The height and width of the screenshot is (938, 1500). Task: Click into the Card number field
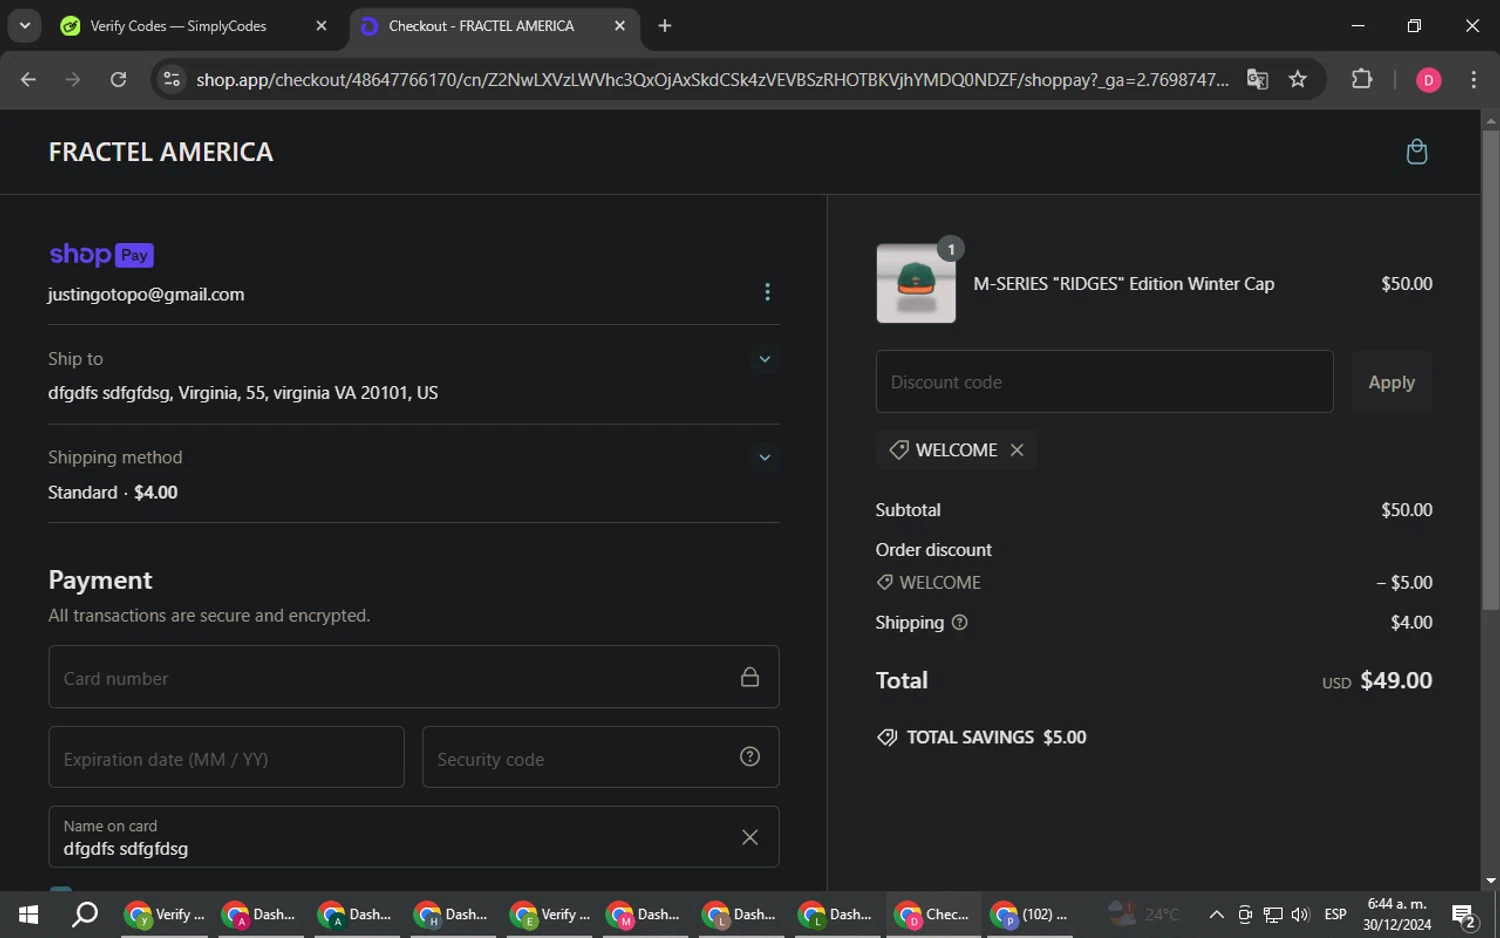(413, 677)
